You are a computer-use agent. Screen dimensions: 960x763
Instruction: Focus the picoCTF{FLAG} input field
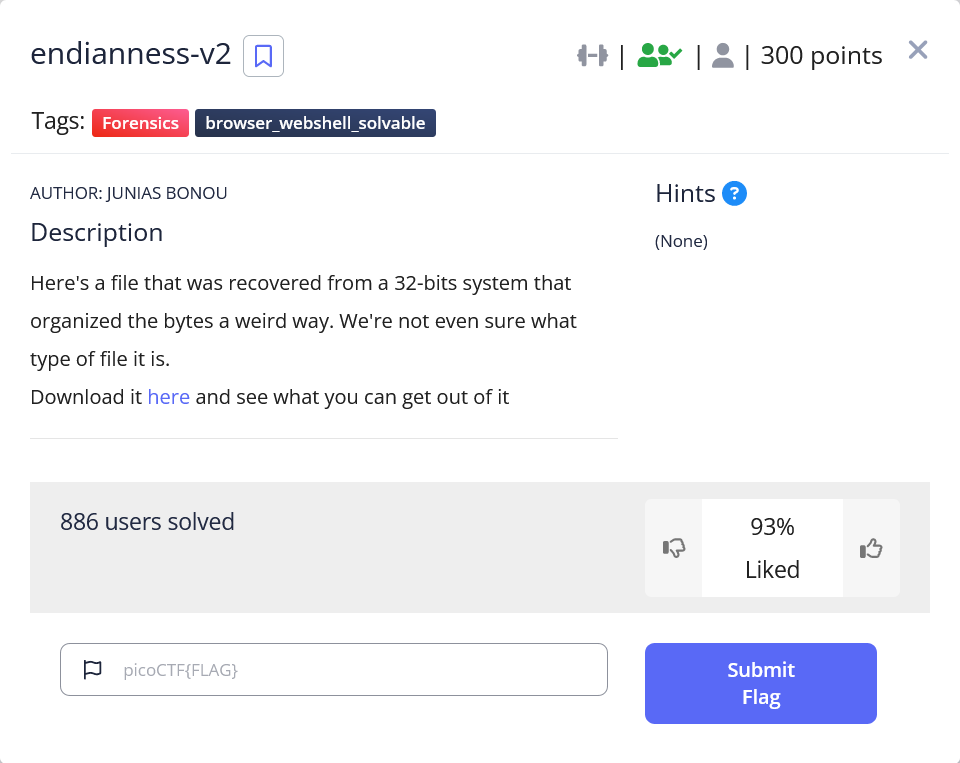[x=334, y=669]
